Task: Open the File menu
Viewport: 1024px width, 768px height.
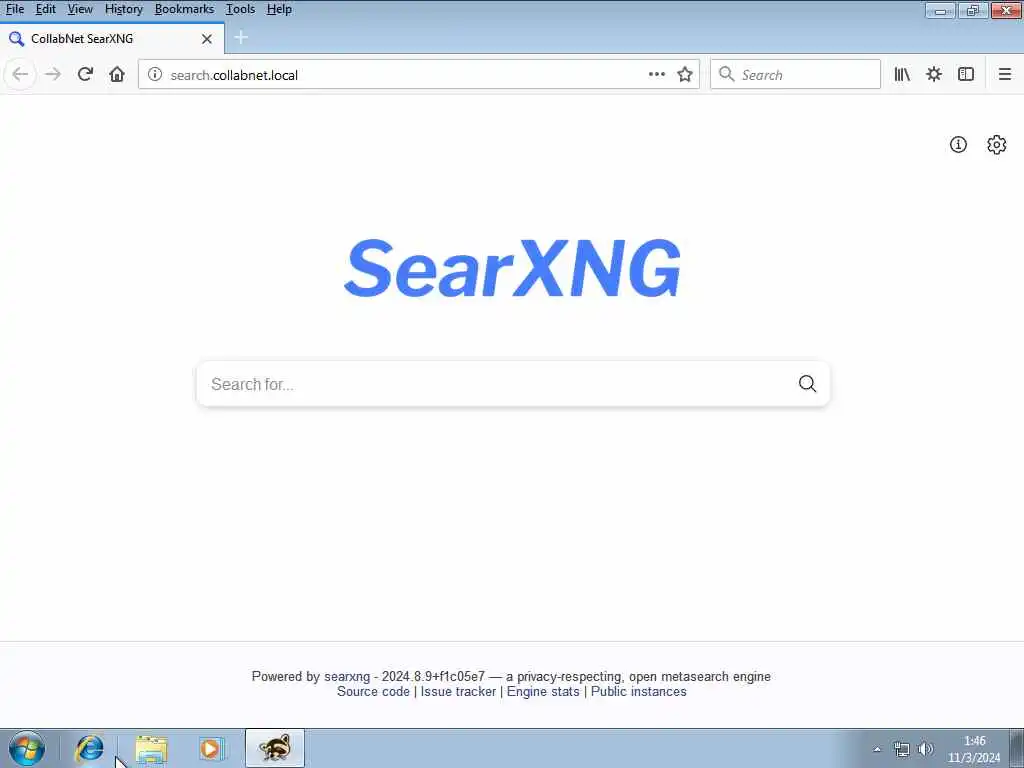Action: click(14, 9)
